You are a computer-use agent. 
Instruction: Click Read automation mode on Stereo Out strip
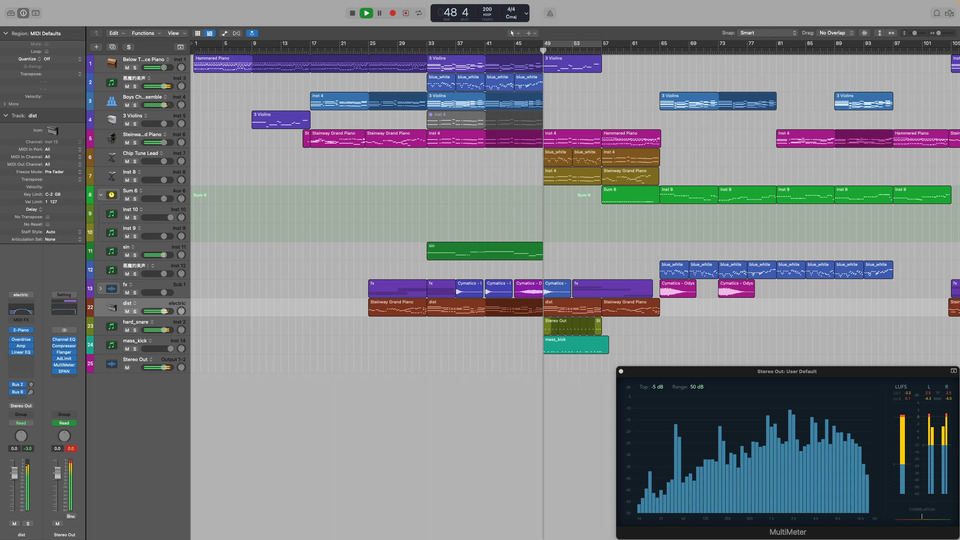64,423
